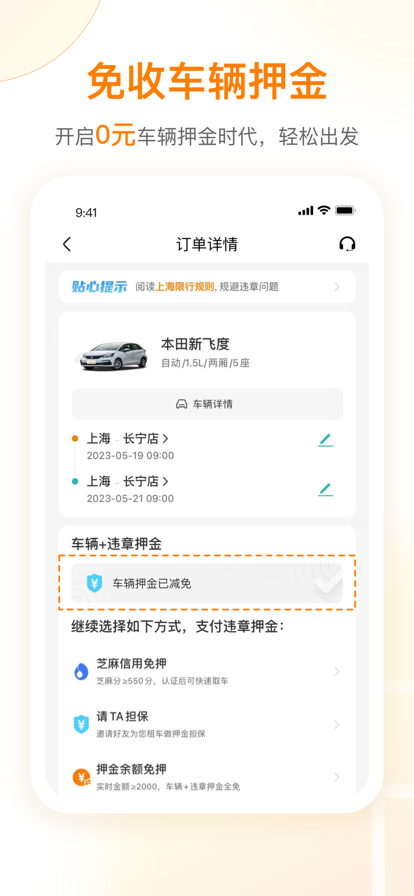Tap the Sesame Credit water drop icon
The height and width of the screenshot is (896, 414).
tap(81, 671)
